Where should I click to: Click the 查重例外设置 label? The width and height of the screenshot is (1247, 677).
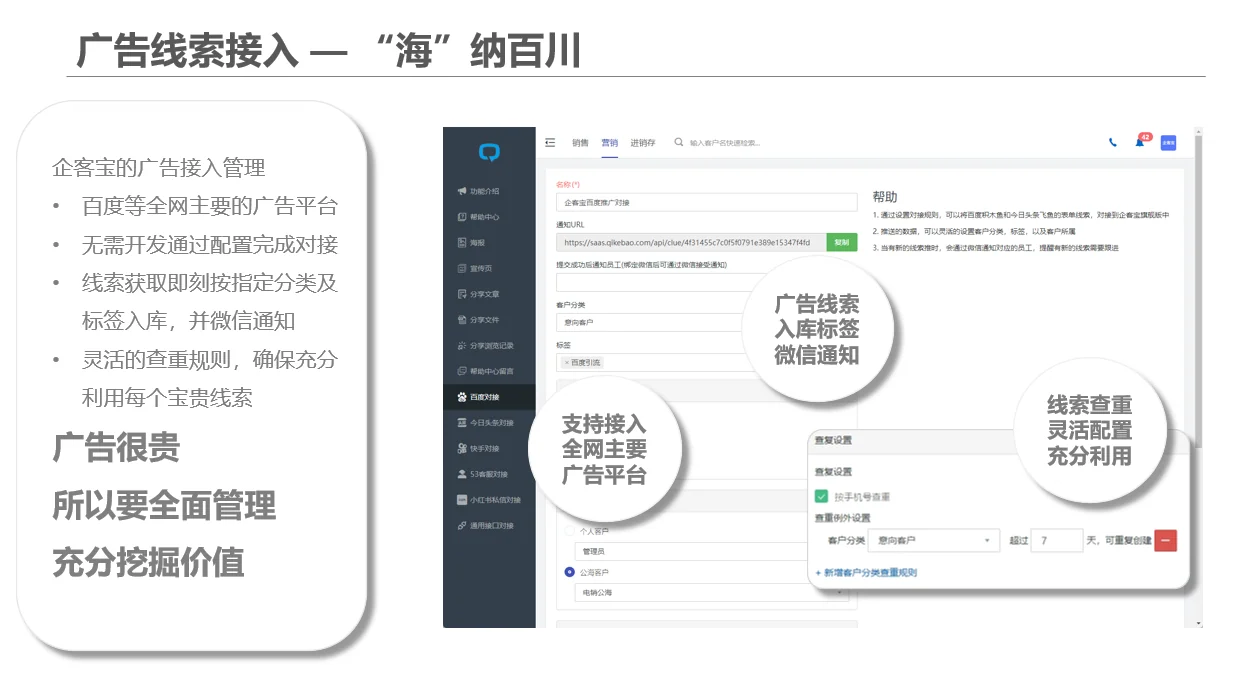pyautogui.click(x=842, y=518)
